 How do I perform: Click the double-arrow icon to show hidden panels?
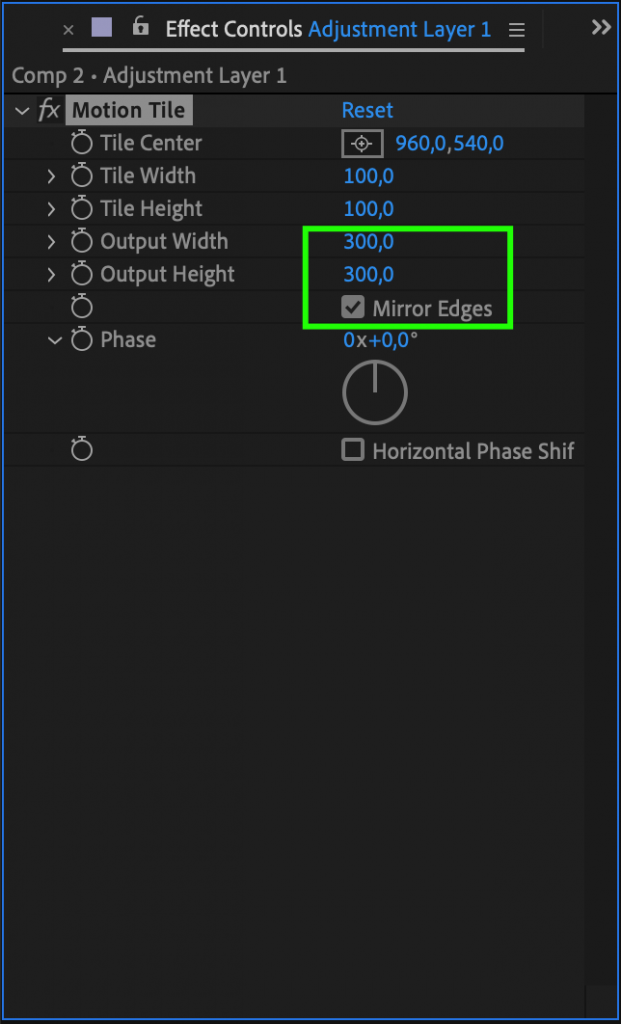601,27
